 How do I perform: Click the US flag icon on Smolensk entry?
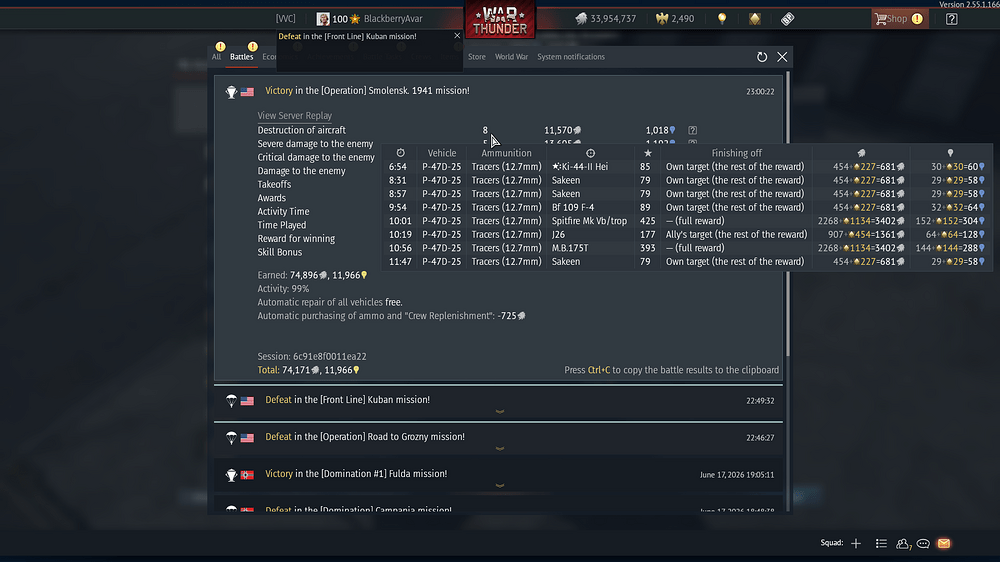point(247,92)
